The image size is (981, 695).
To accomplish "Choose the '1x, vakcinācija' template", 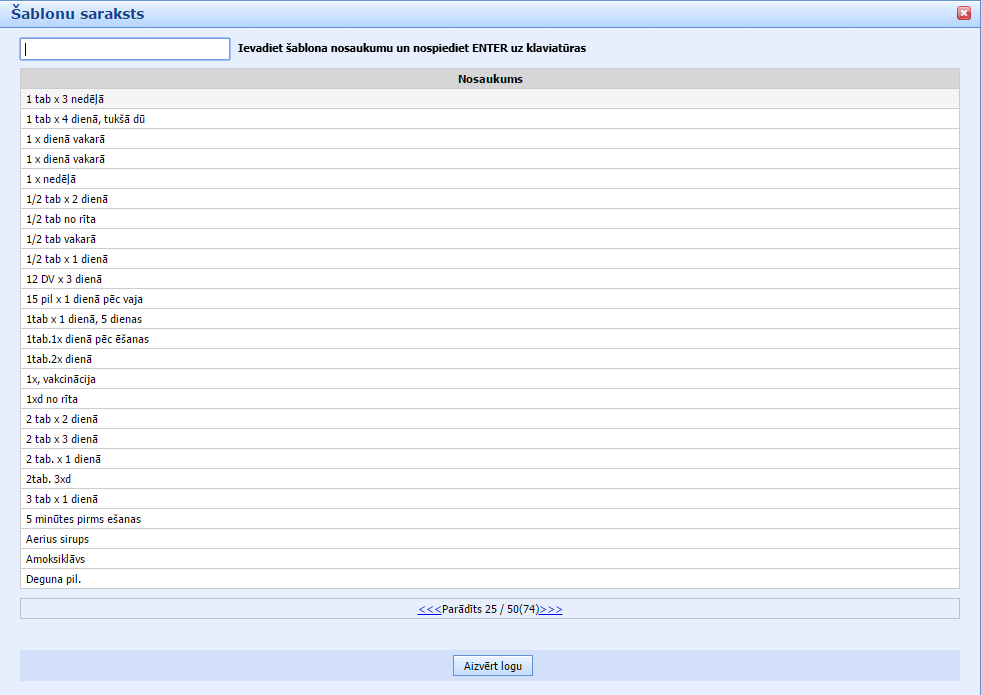I will pos(61,379).
